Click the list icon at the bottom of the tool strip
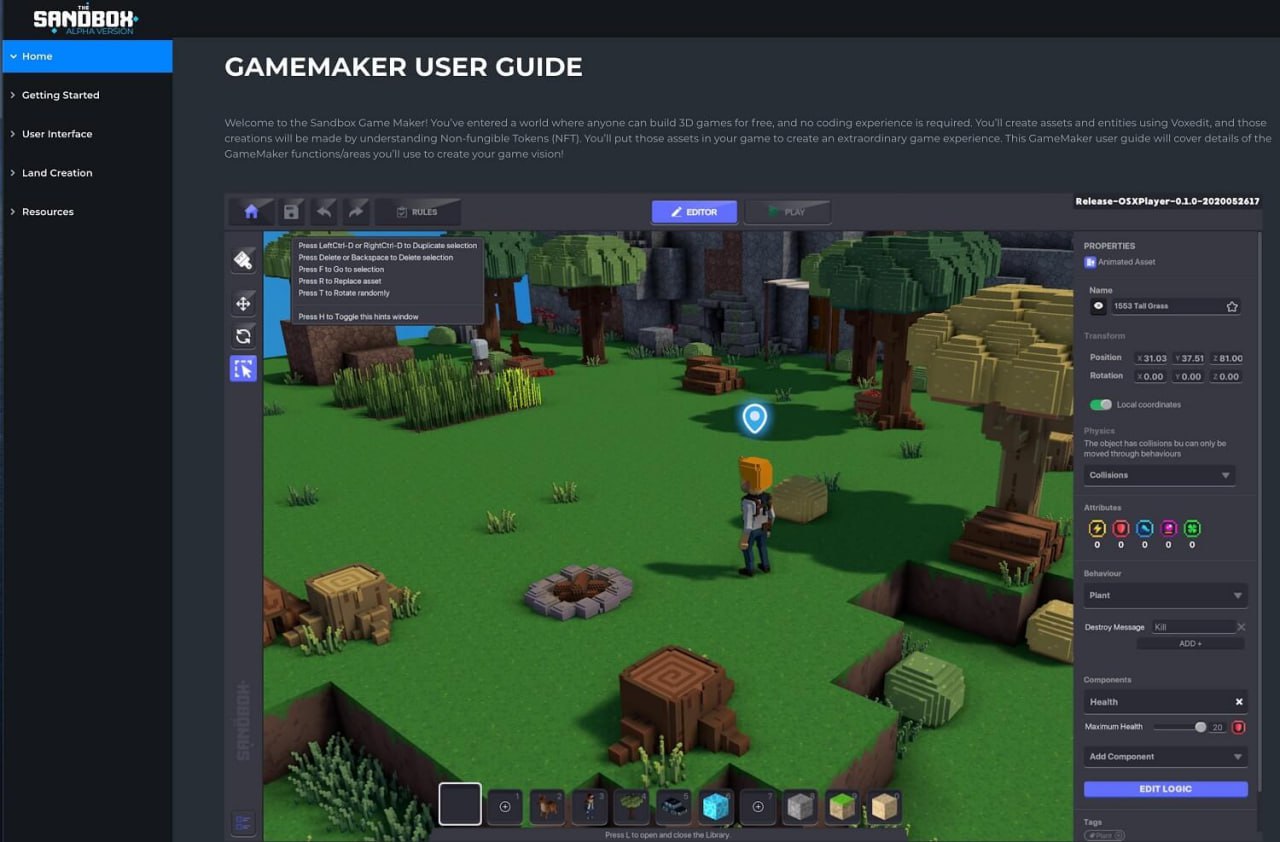Image resolution: width=1280 pixels, height=842 pixels. coord(243,823)
